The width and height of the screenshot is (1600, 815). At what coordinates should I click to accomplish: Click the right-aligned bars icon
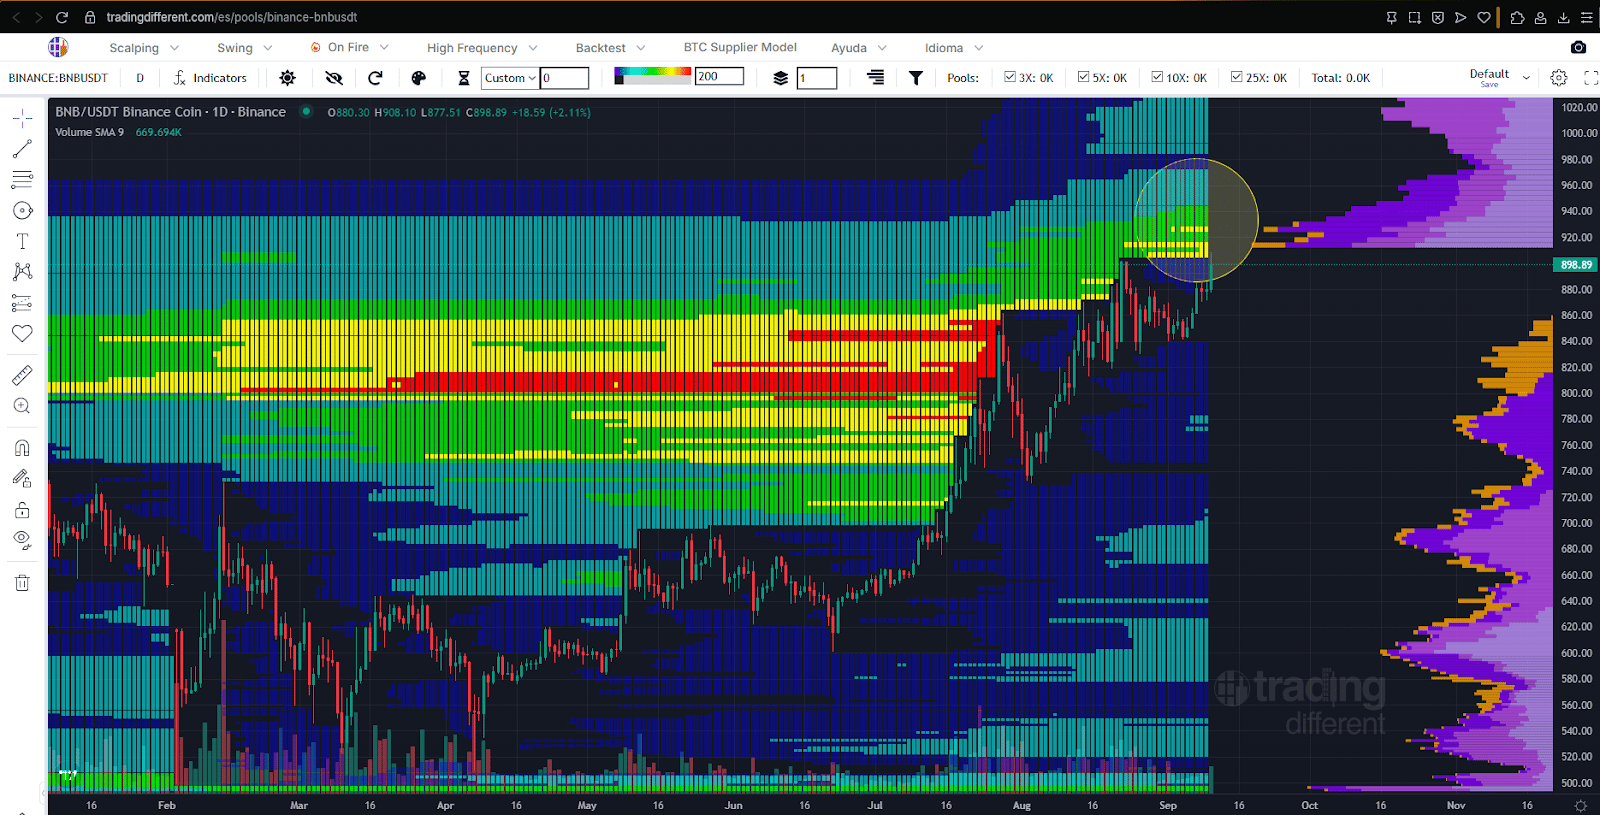click(876, 78)
